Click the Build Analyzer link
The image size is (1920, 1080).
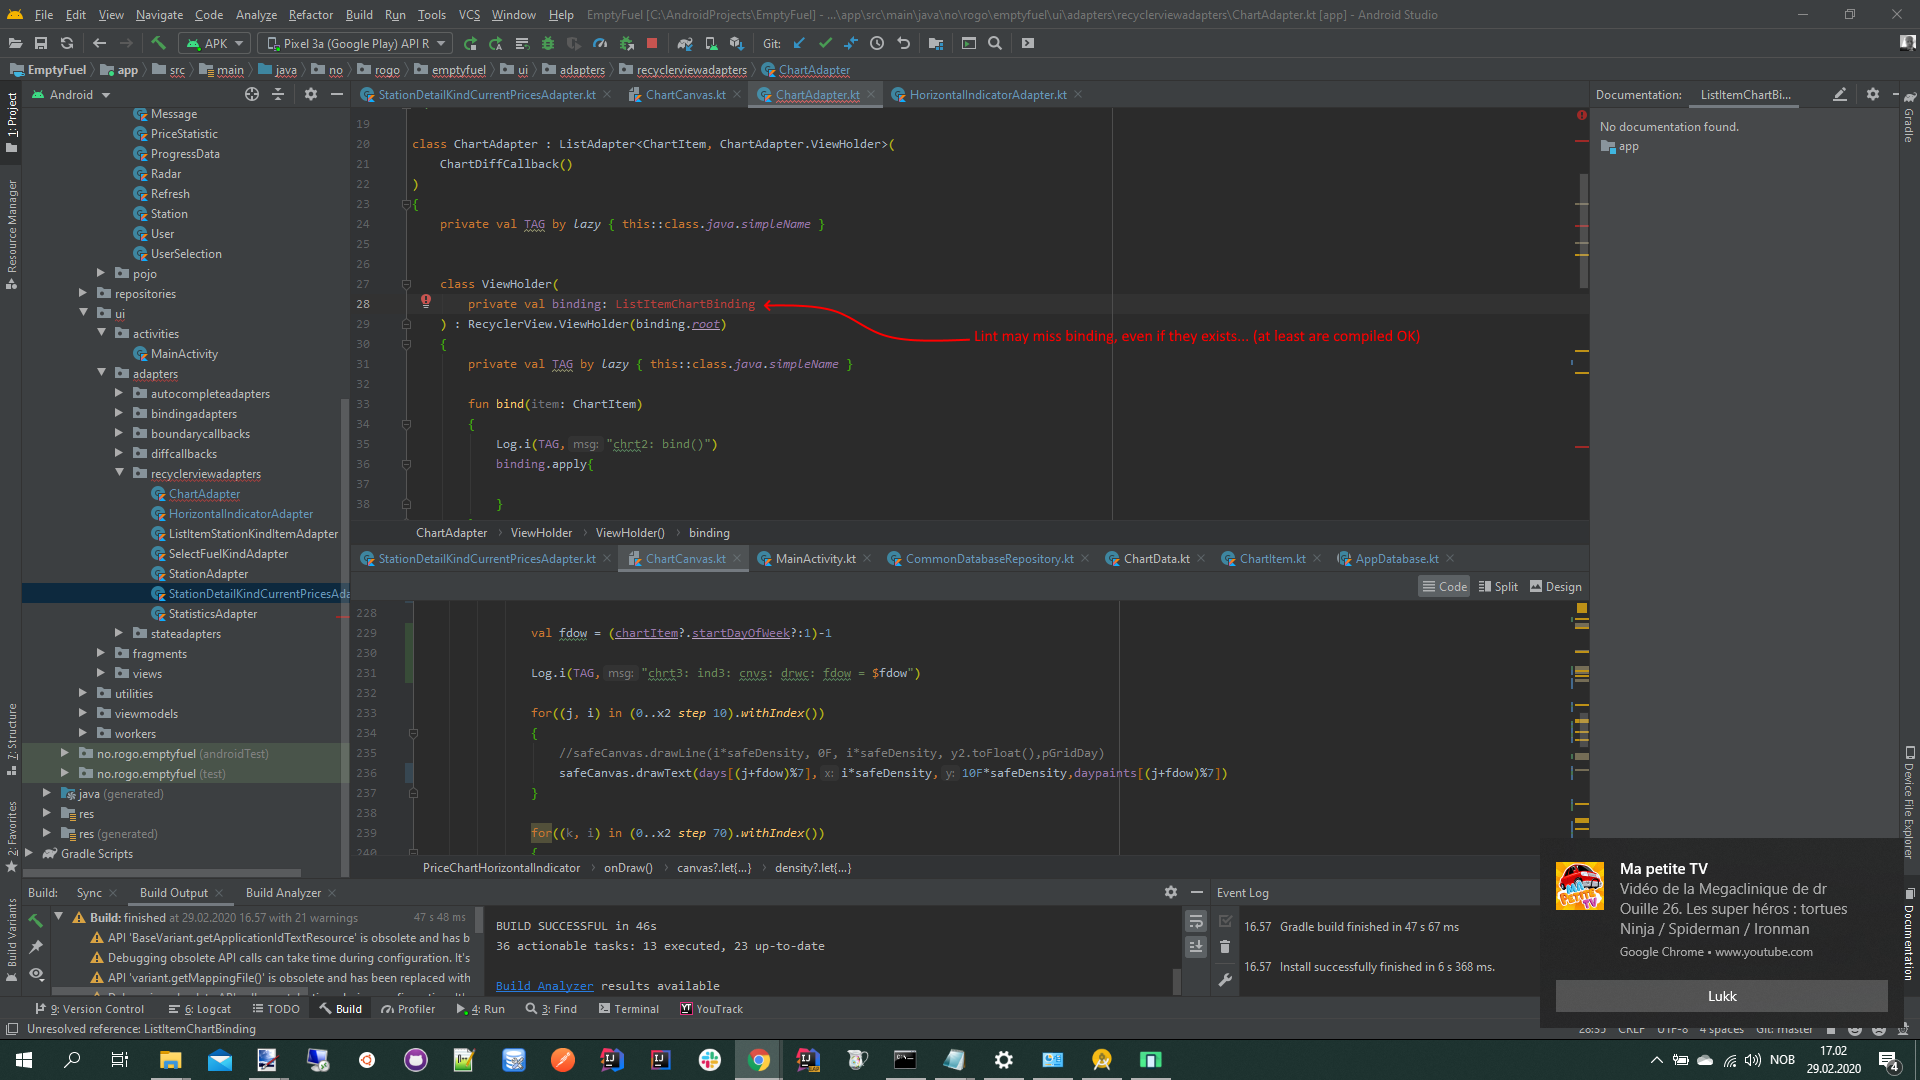(x=544, y=986)
